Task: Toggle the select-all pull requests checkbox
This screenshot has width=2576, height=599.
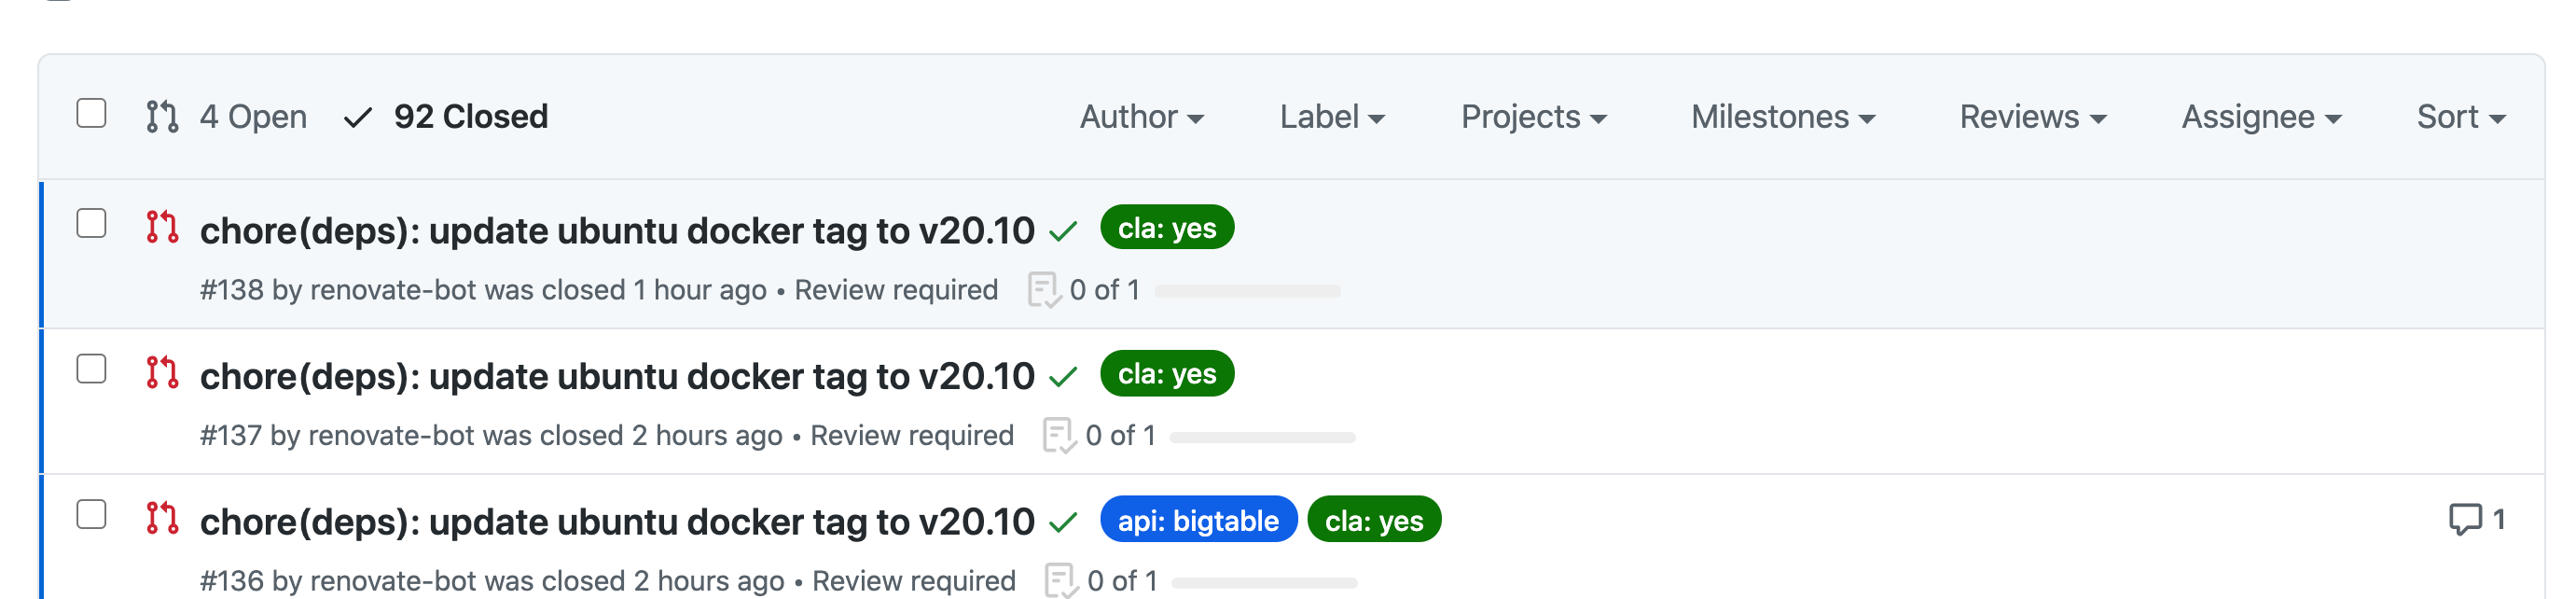Action: point(92,114)
